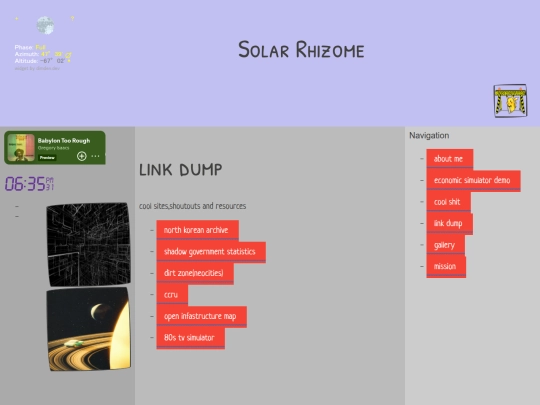Open dirt zone(neocities) link
540x405 pixels.
click(195, 273)
